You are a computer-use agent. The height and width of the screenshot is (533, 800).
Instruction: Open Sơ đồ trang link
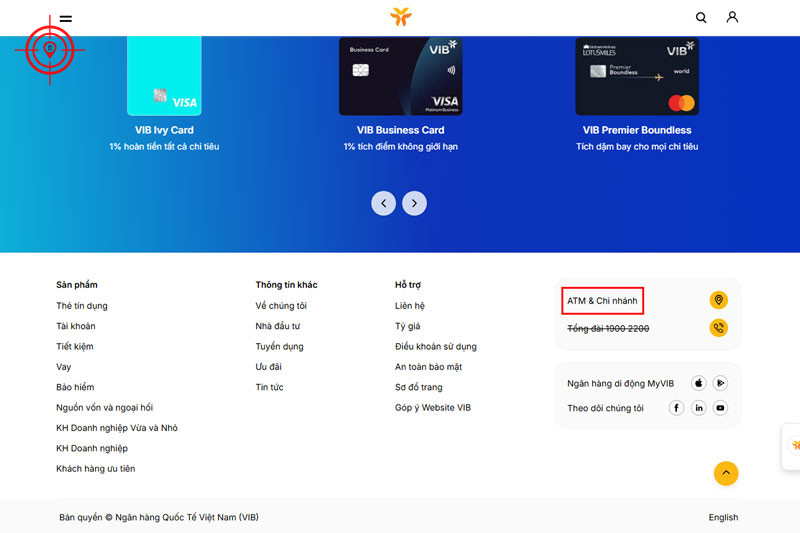418,387
